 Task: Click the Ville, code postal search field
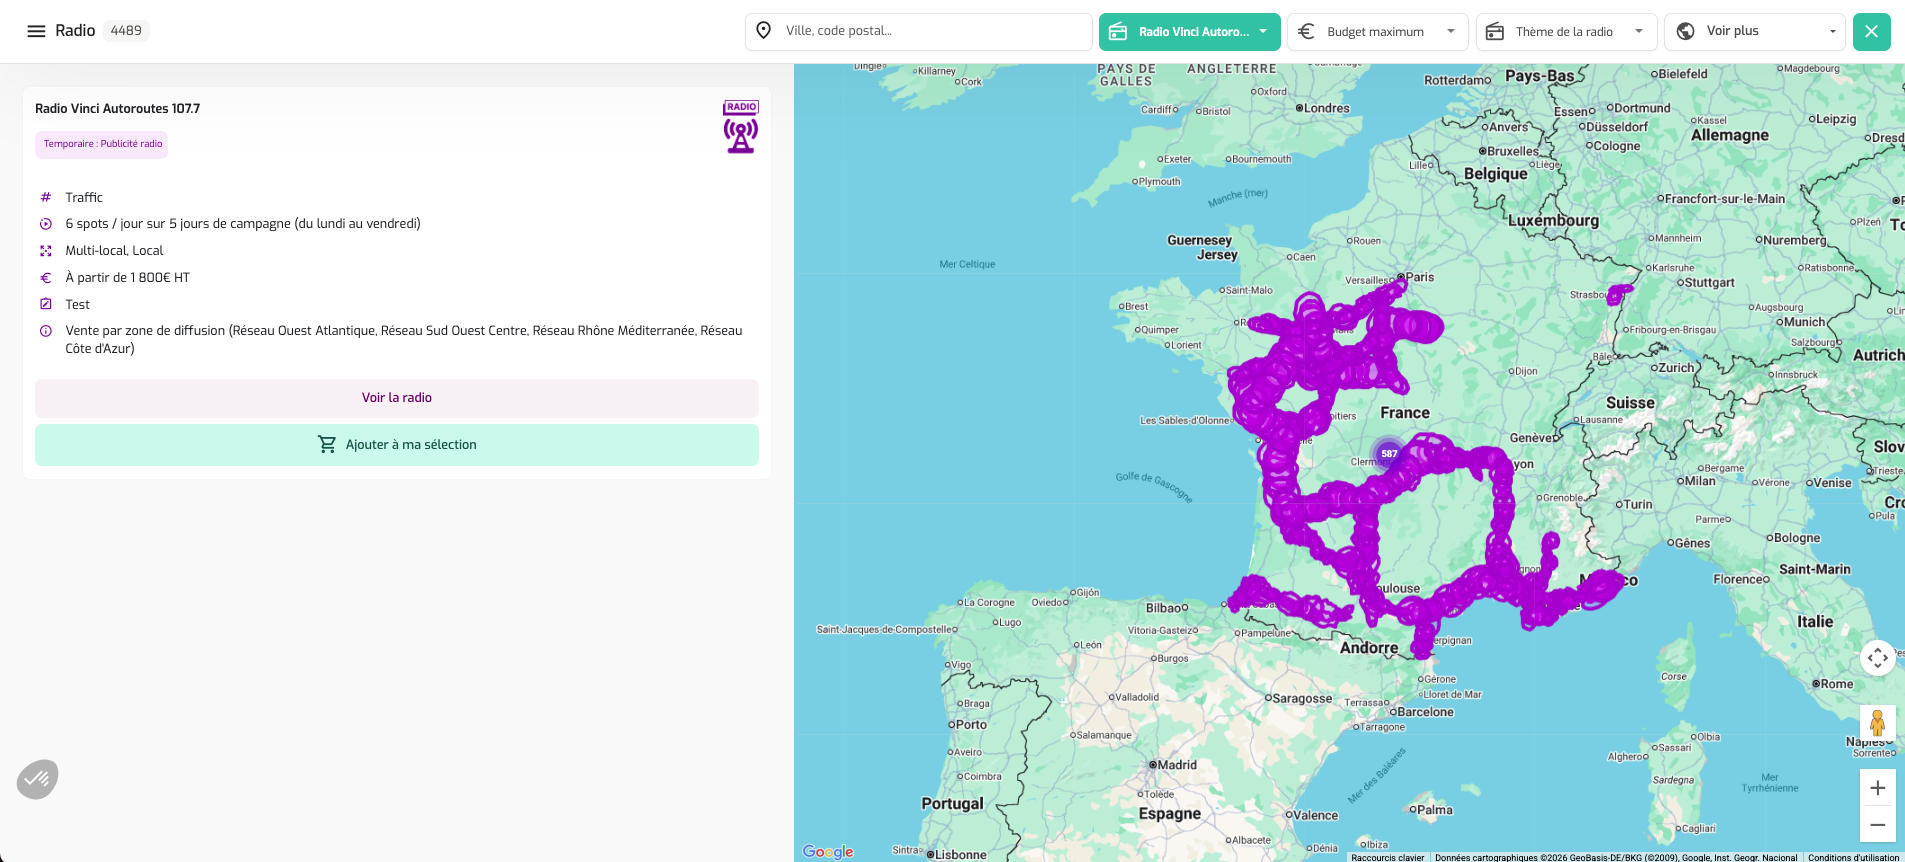tap(930, 31)
